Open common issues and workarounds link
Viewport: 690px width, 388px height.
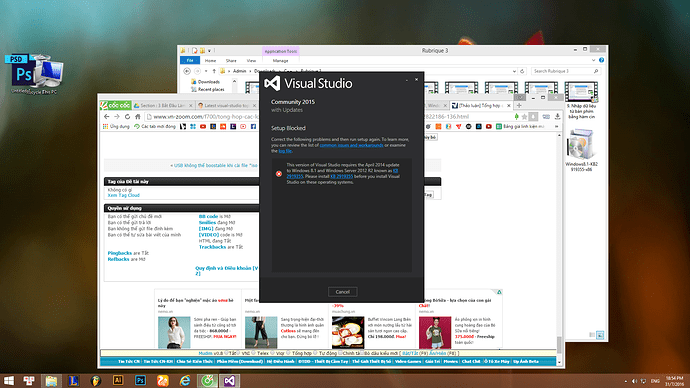click(351, 145)
